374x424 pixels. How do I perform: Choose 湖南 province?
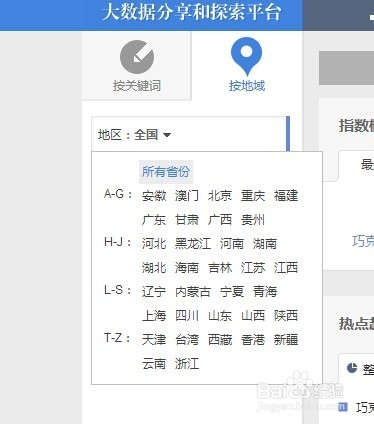[x=265, y=244]
